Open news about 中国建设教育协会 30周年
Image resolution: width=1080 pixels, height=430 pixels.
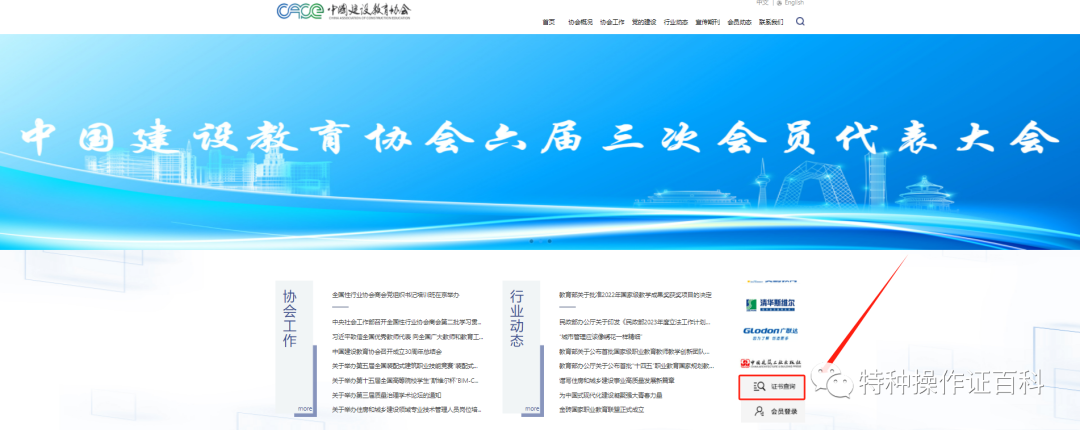click(386, 351)
